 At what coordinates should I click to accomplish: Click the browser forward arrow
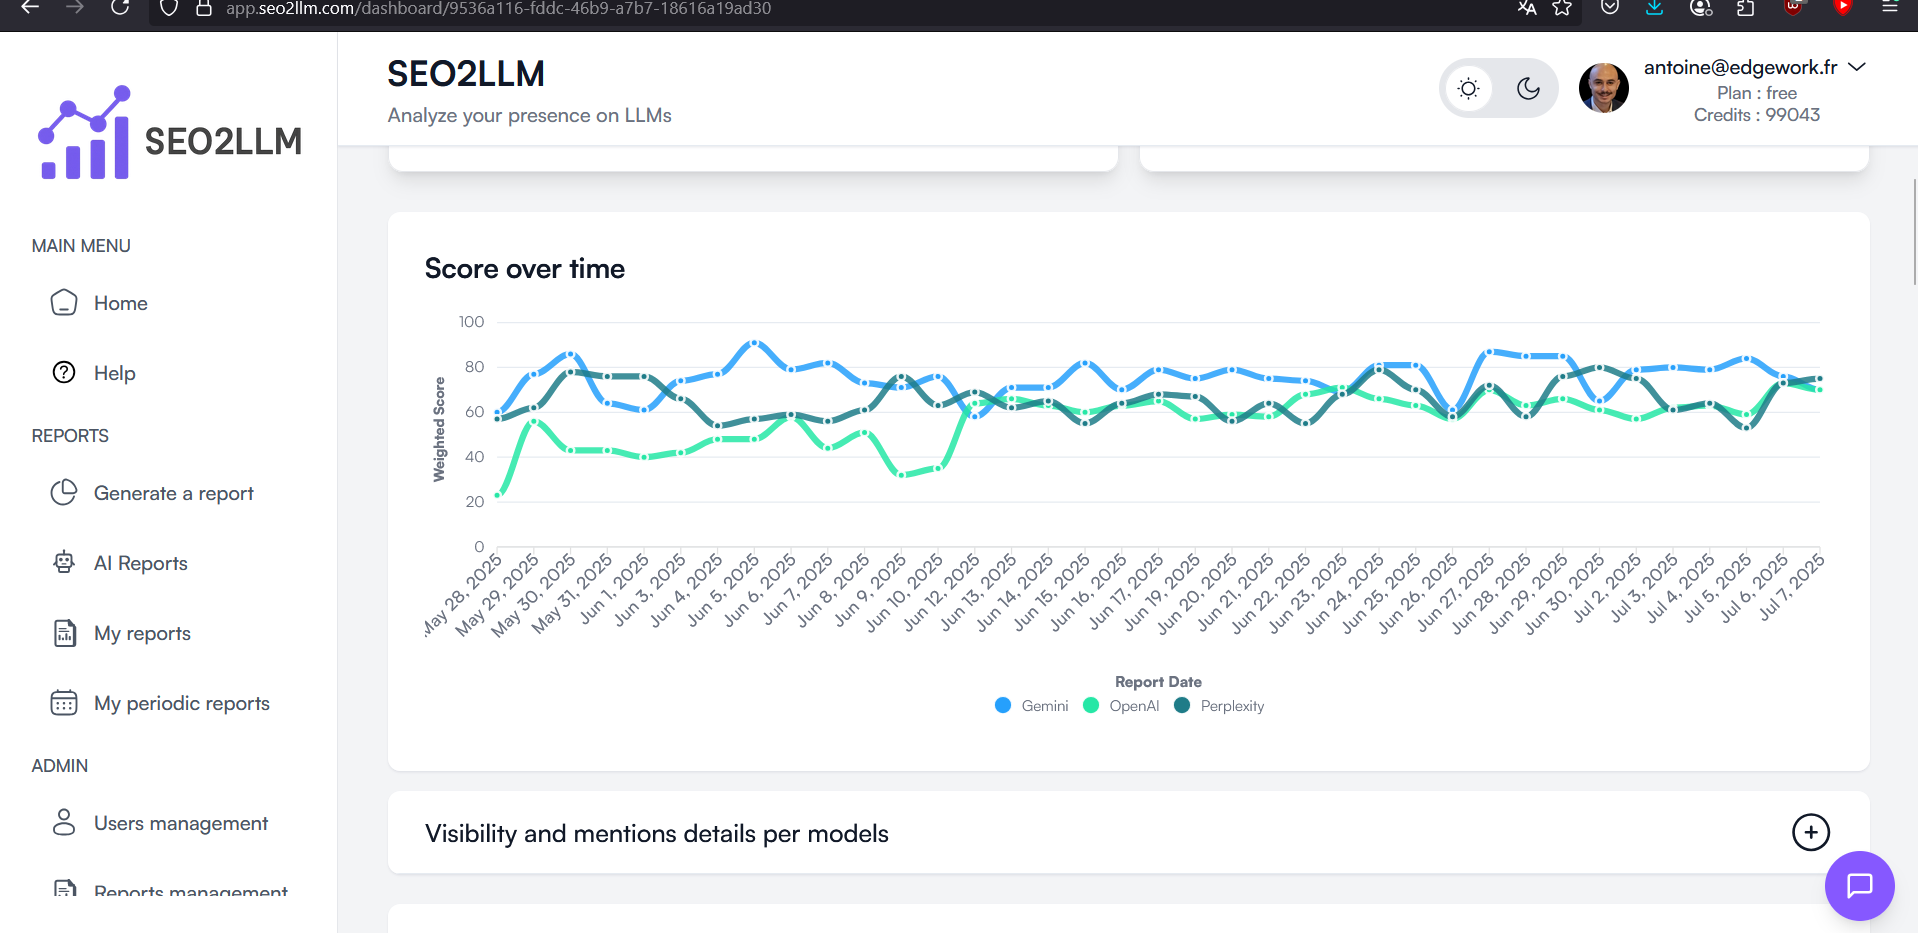pos(75,8)
